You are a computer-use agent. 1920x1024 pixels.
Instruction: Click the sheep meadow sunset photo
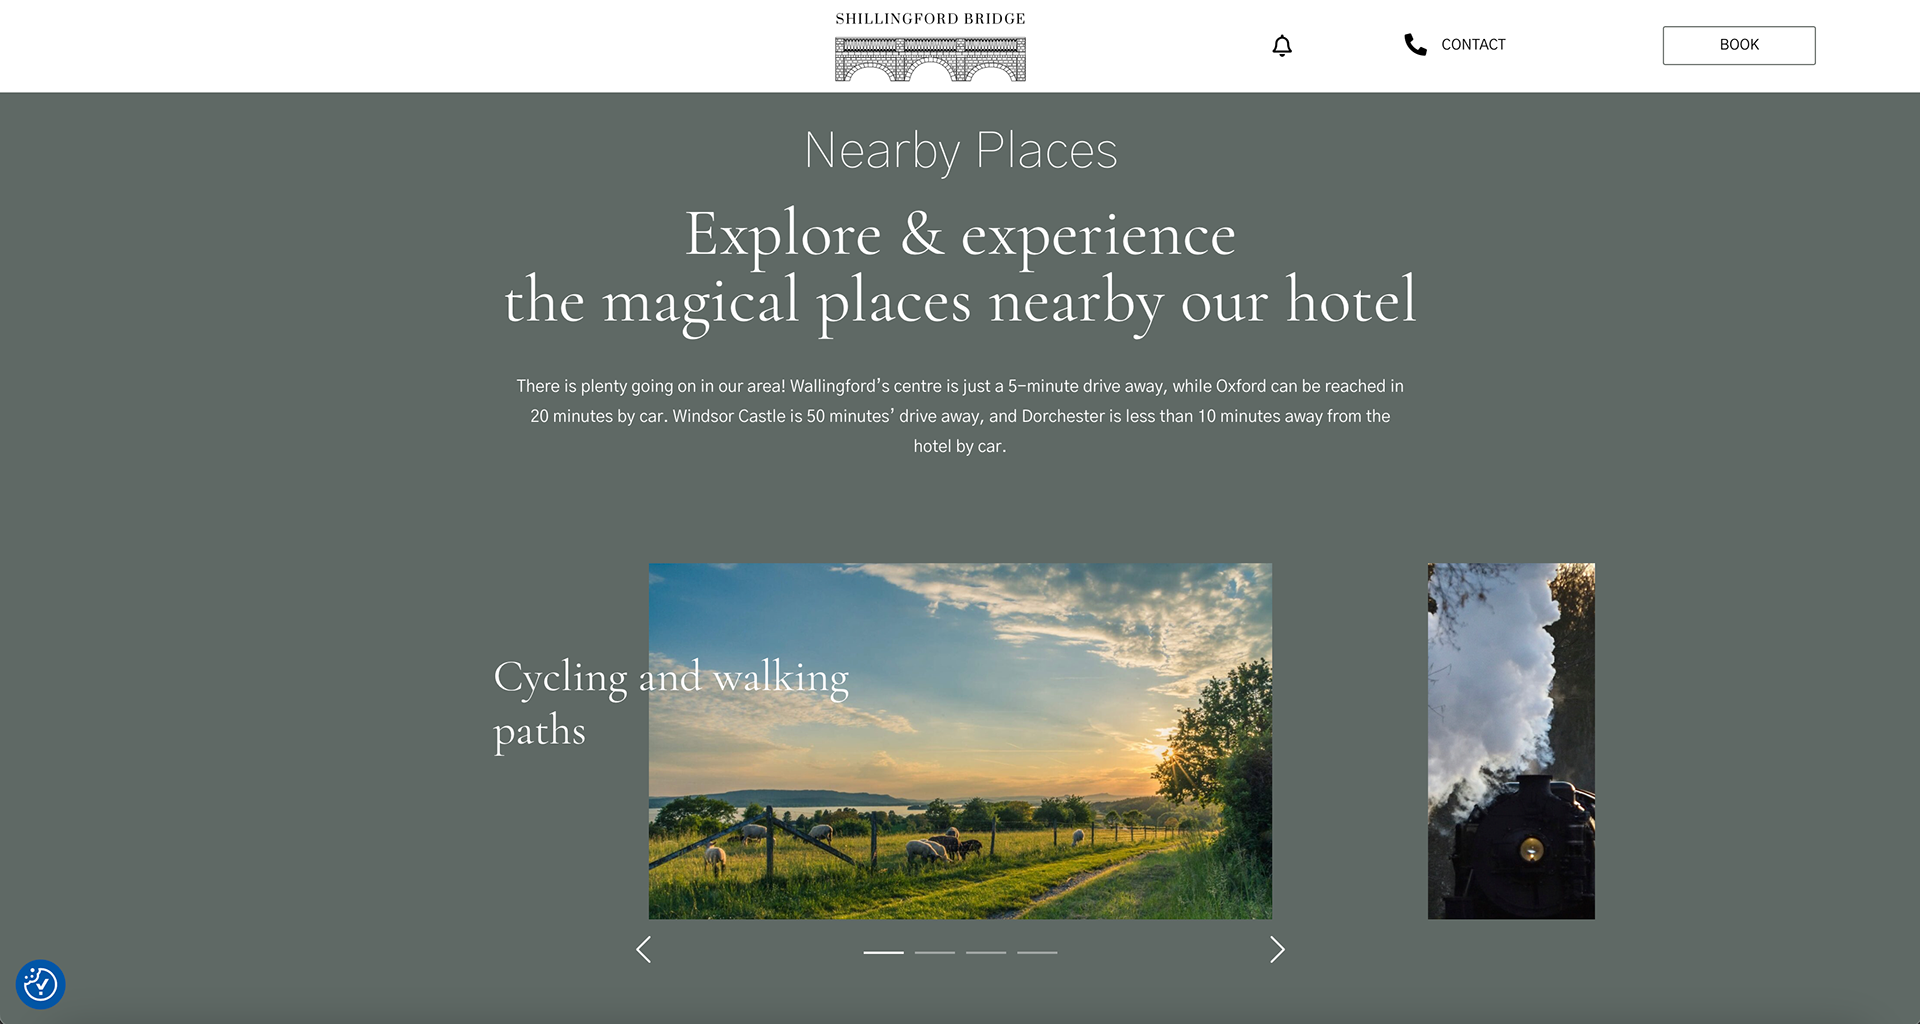pos(960,741)
